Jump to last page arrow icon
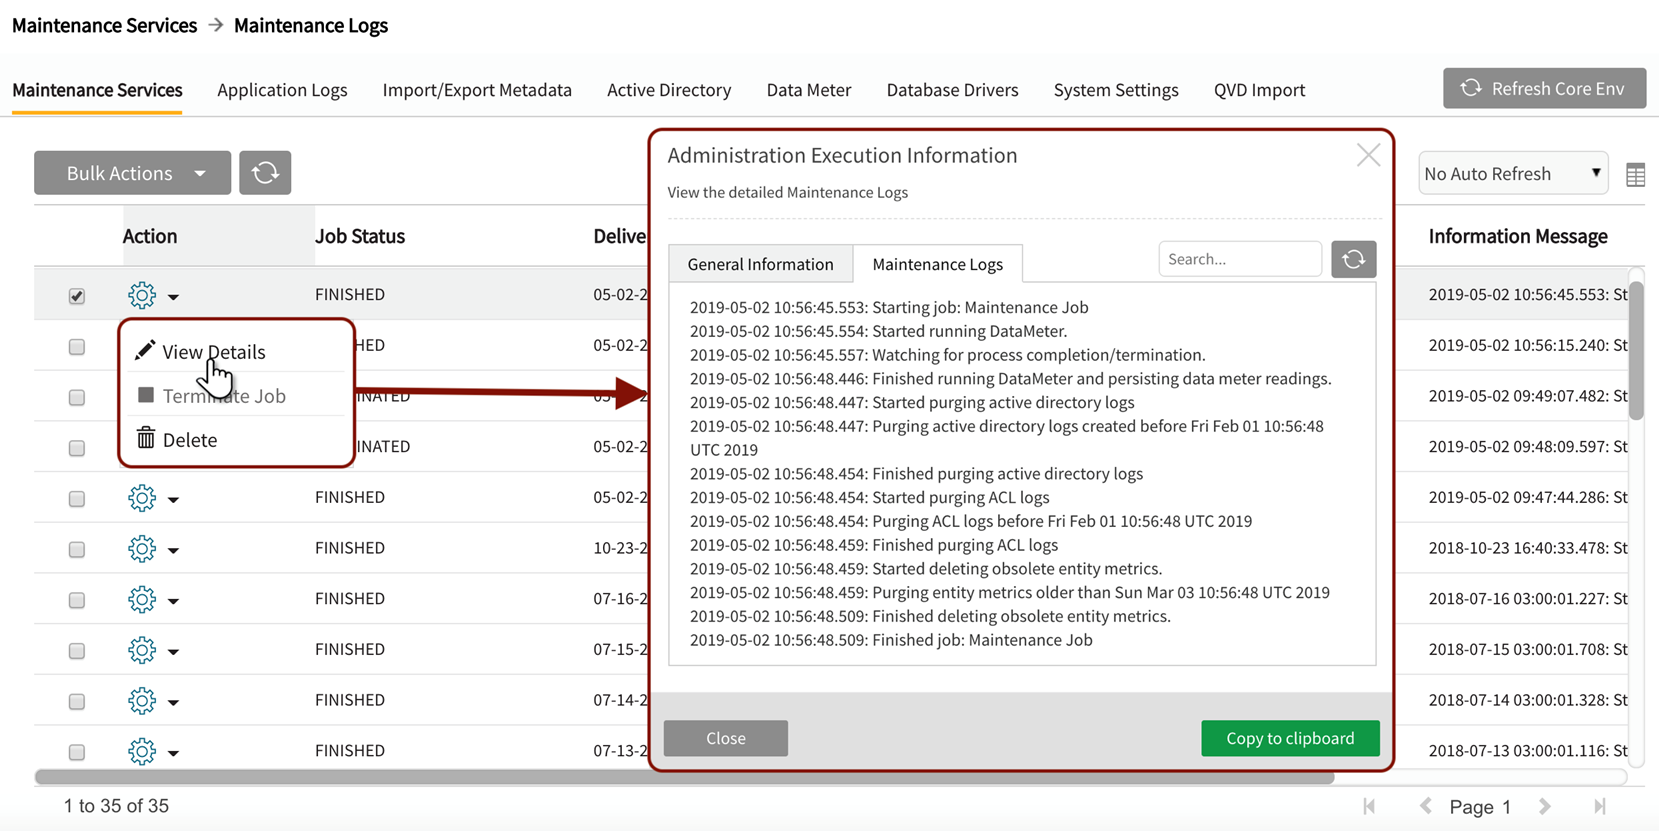1659x831 pixels. pyautogui.click(x=1599, y=806)
